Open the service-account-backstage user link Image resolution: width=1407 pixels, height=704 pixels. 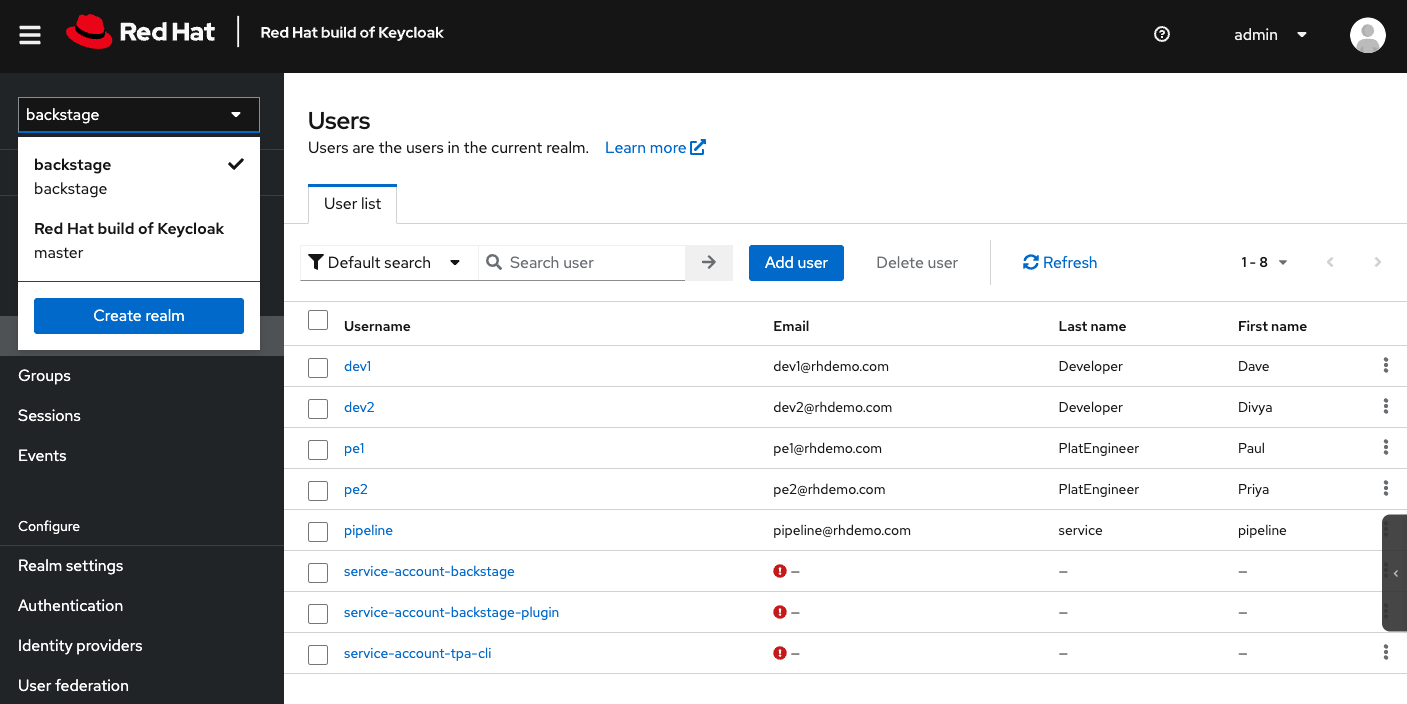429,571
